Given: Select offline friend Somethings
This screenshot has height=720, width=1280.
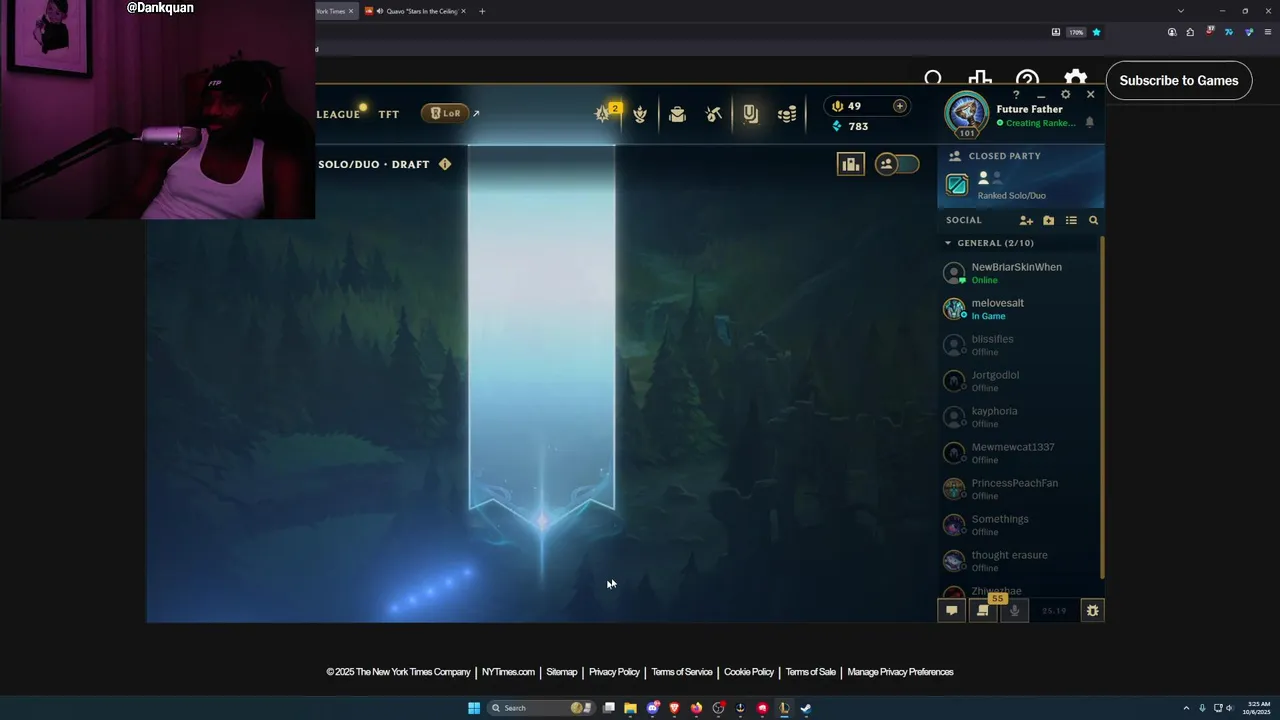Looking at the screenshot, I should tap(1018, 525).
